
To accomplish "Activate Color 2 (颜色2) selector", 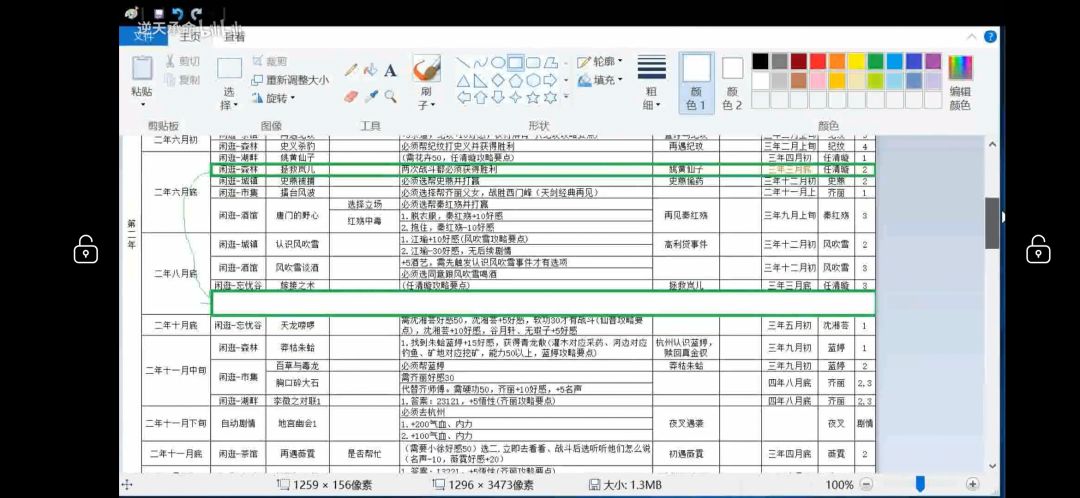I will coord(733,83).
